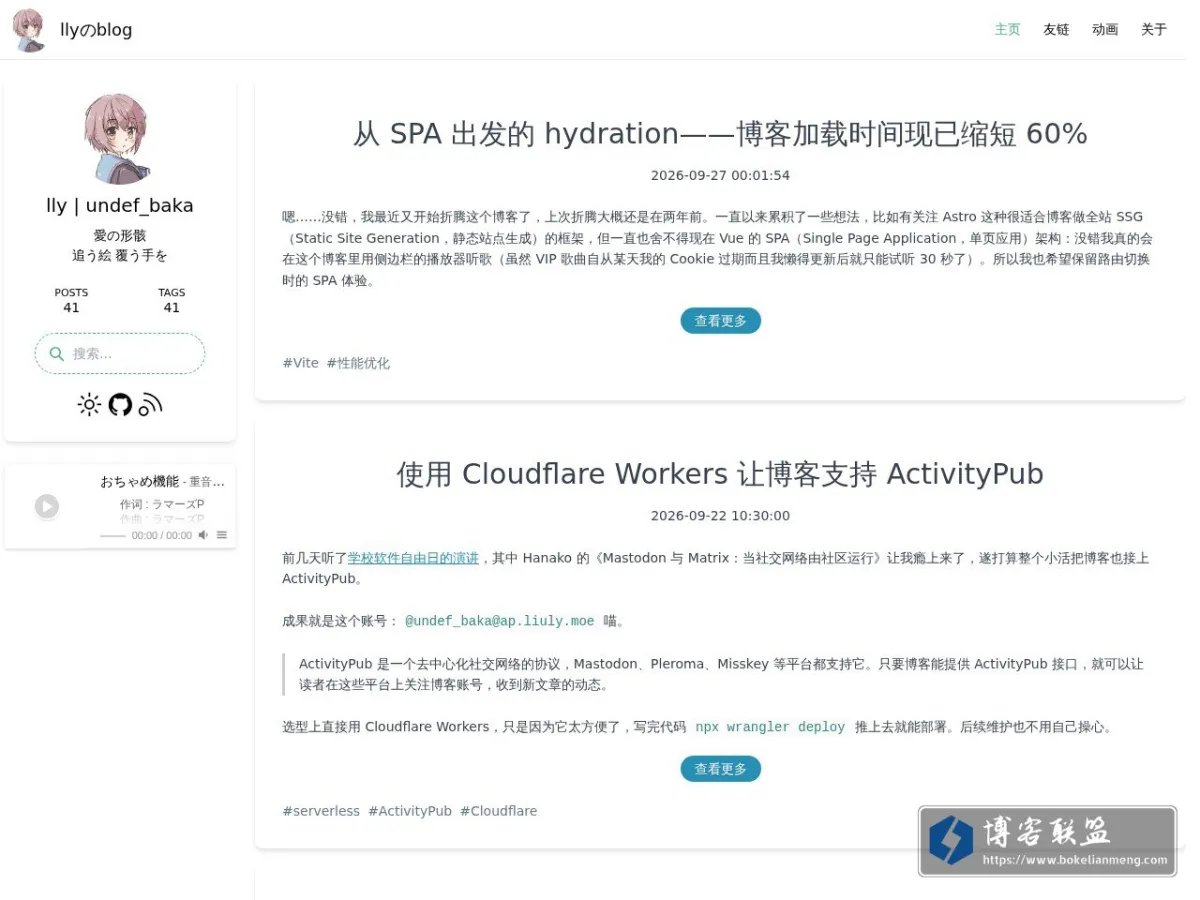Toggle the light/dark theme sun icon
Screen dimensions: 1200x900
point(90,404)
